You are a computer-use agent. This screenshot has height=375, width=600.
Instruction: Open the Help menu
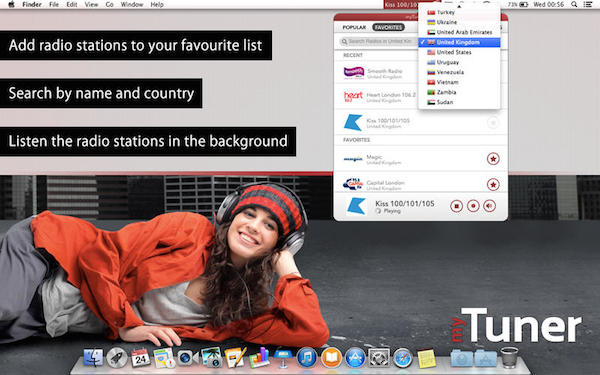(x=157, y=5)
